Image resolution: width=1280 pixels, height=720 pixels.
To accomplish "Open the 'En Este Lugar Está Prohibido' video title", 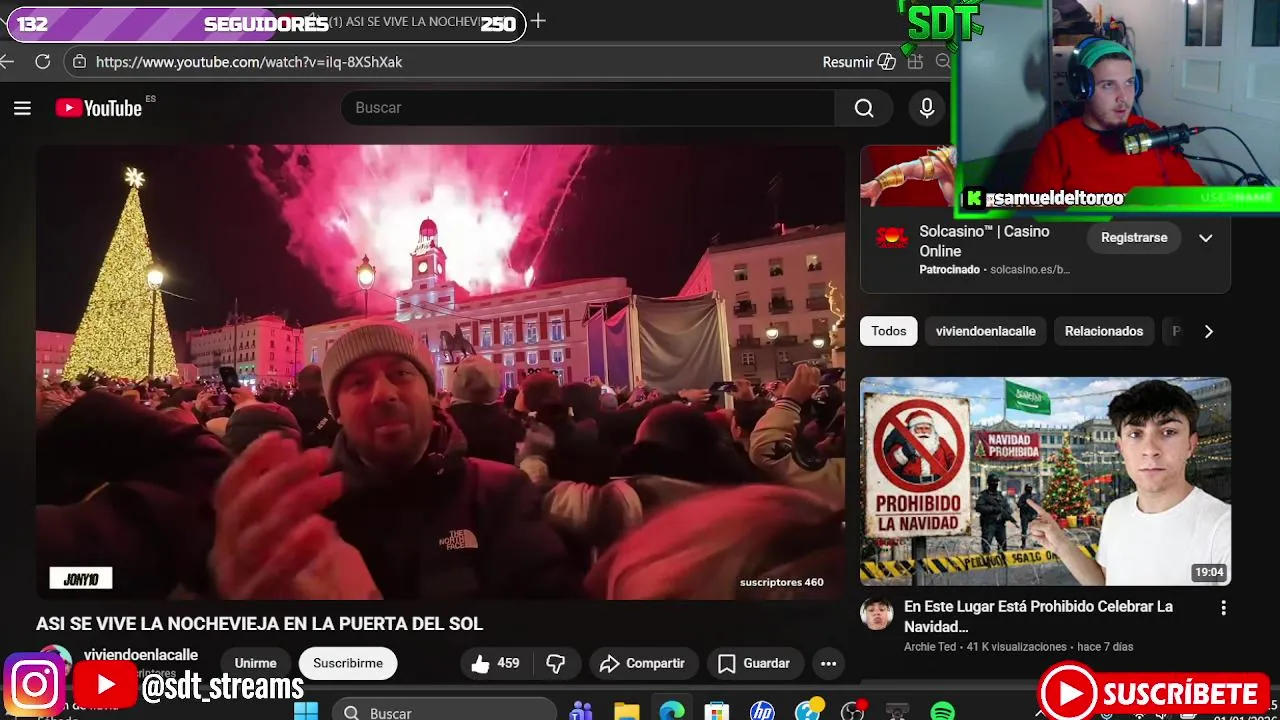I will [1038, 616].
